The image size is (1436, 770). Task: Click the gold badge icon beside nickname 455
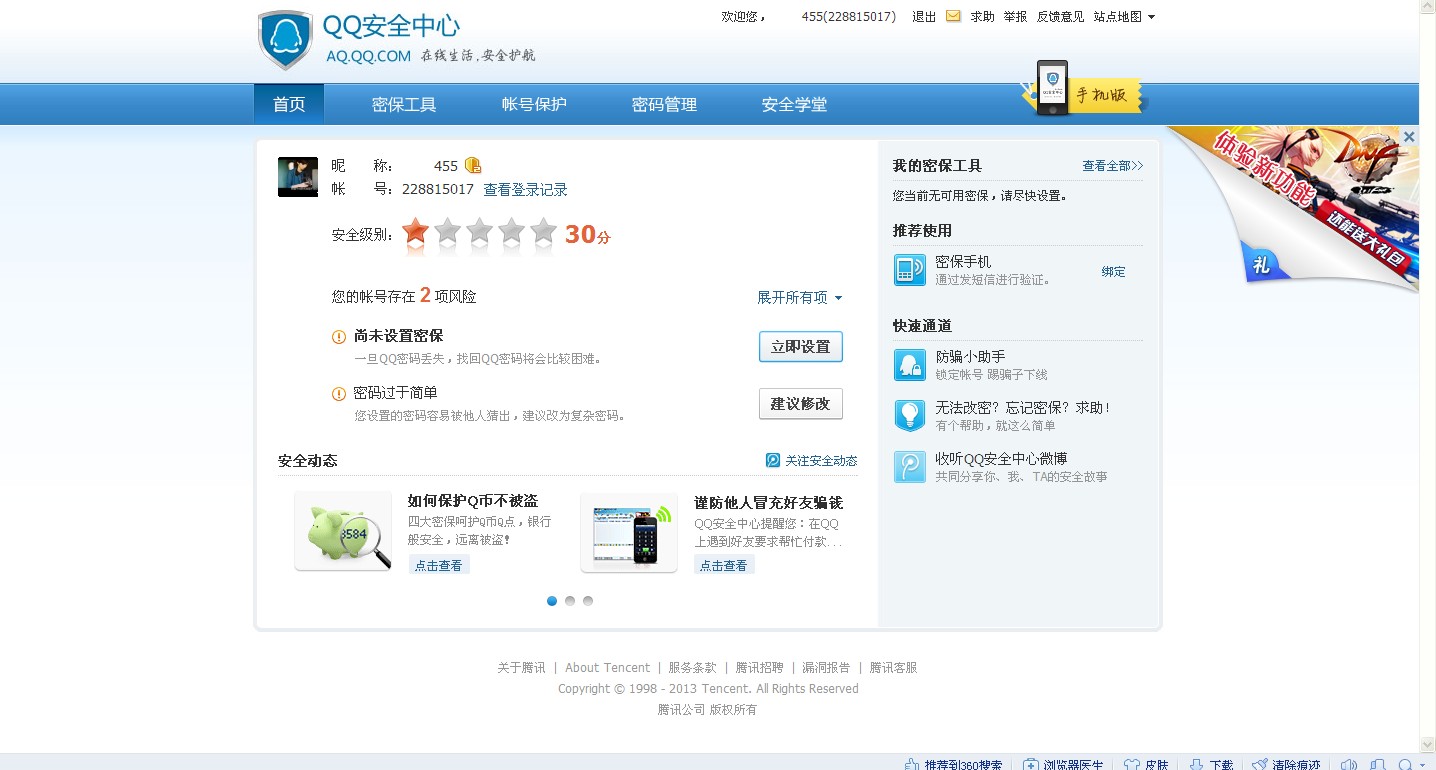(x=473, y=165)
